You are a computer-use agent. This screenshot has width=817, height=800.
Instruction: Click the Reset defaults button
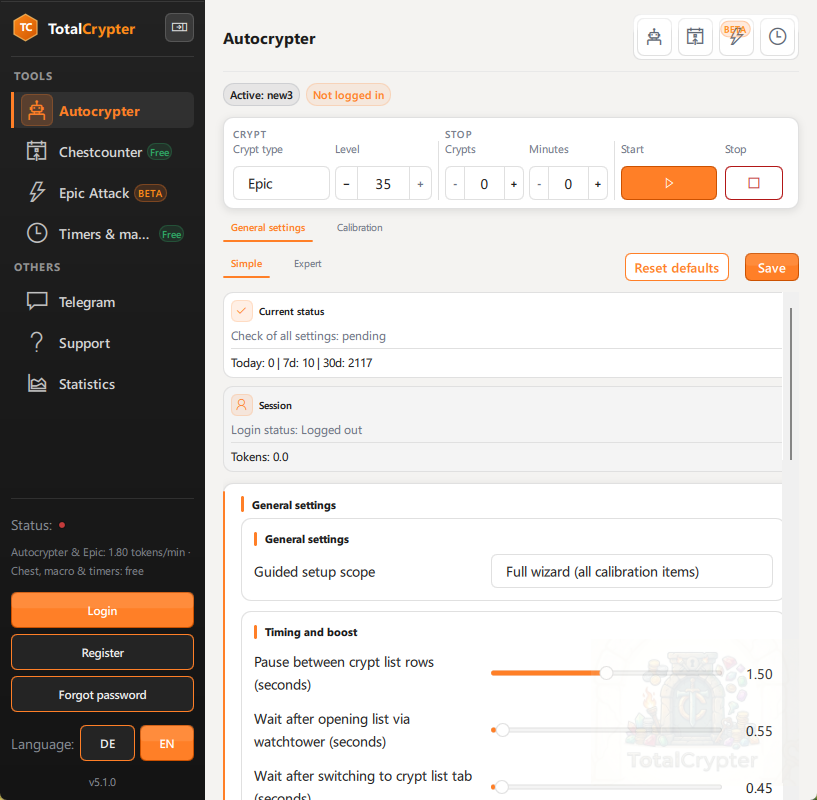tap(676, 267)
